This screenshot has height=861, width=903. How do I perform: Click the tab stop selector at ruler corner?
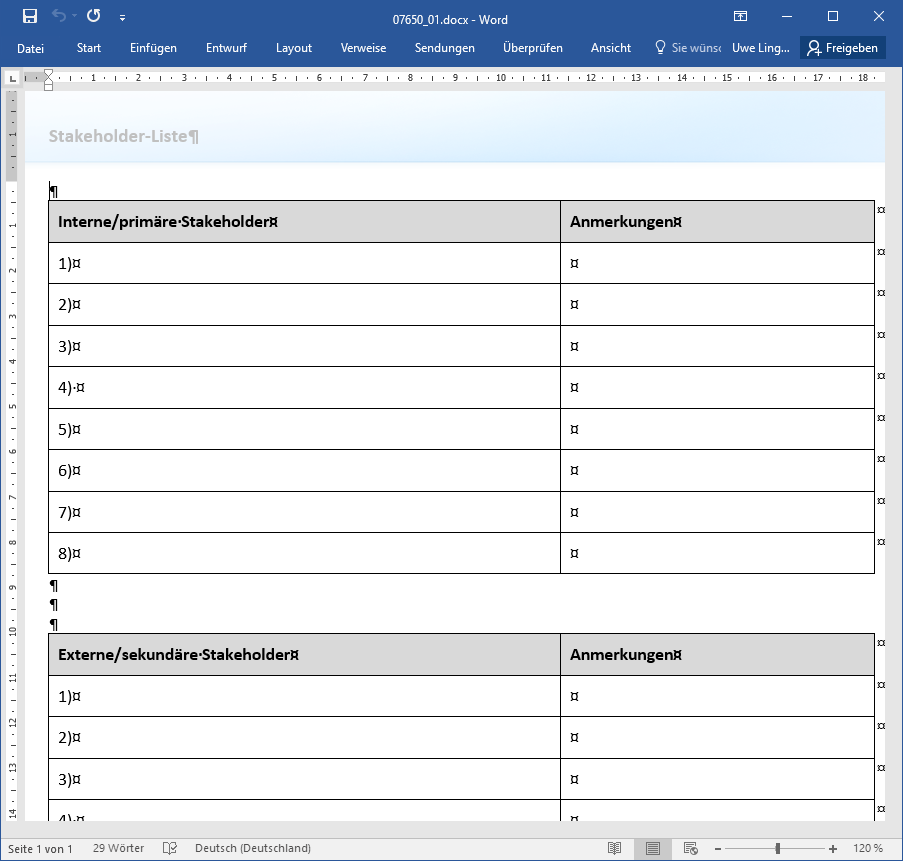coord(13,77)
